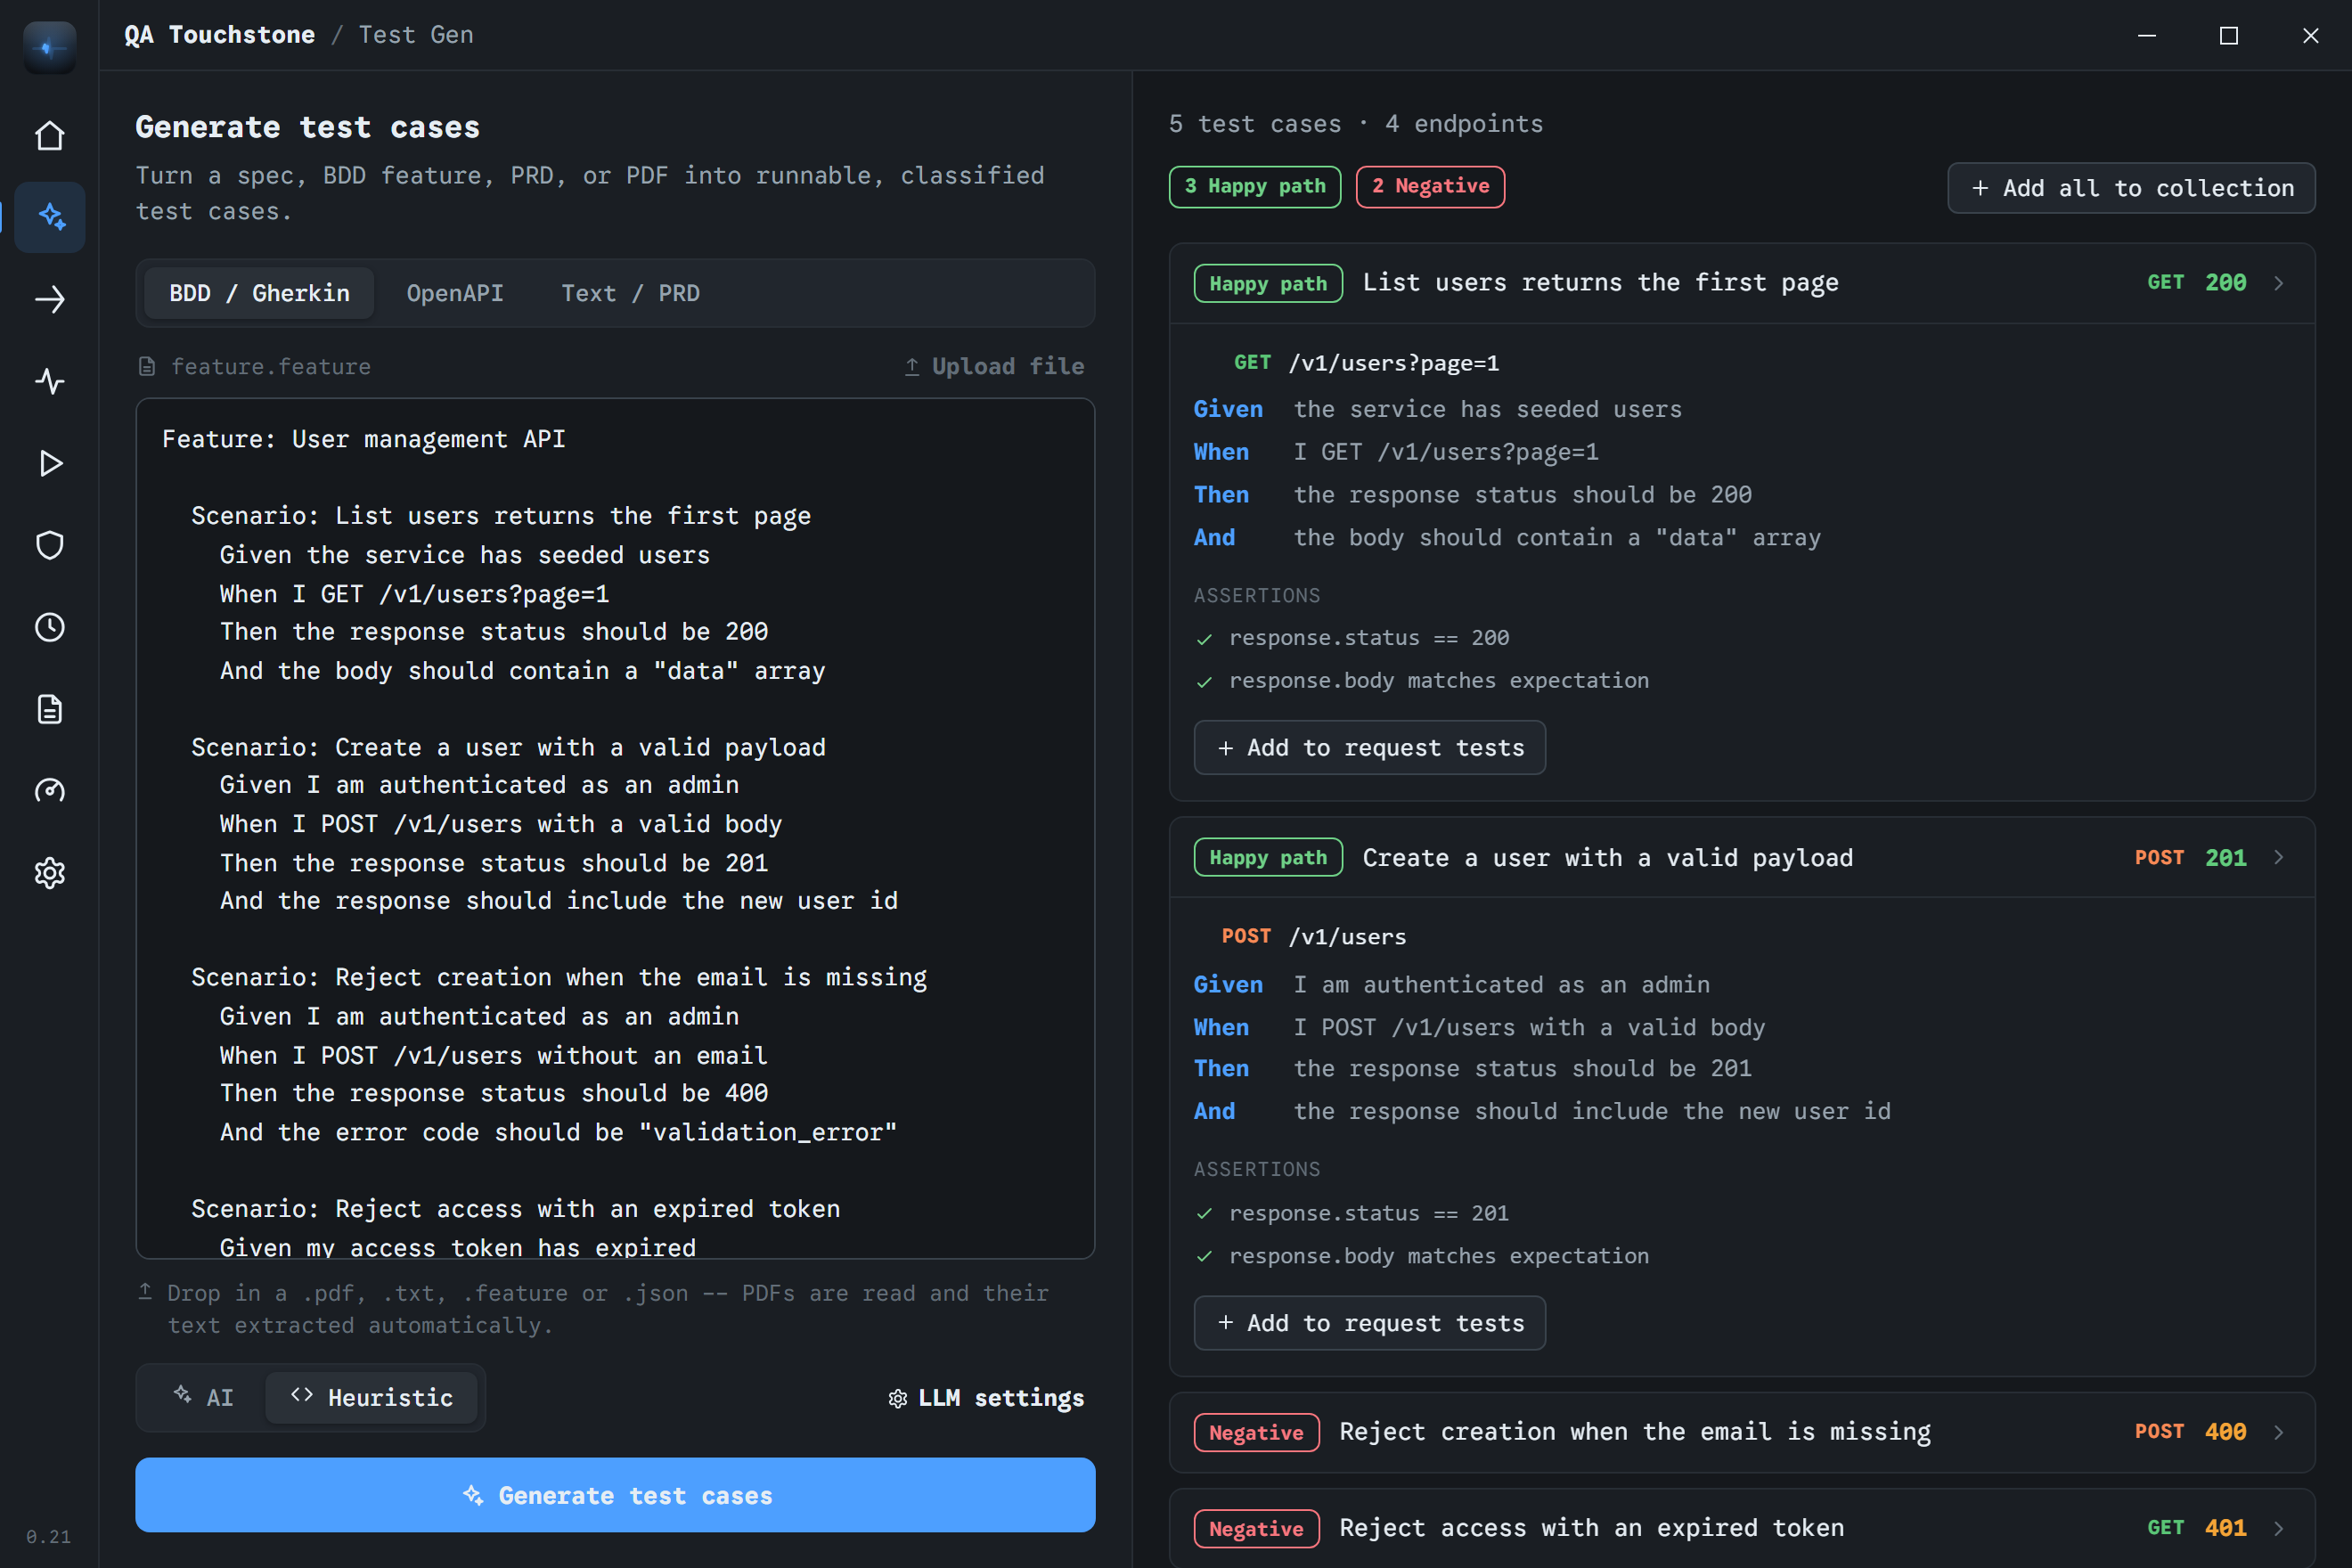Screen dimensions: 2352x1568
Task: Click the Test Gen breadcrumb
Action: 416,35
